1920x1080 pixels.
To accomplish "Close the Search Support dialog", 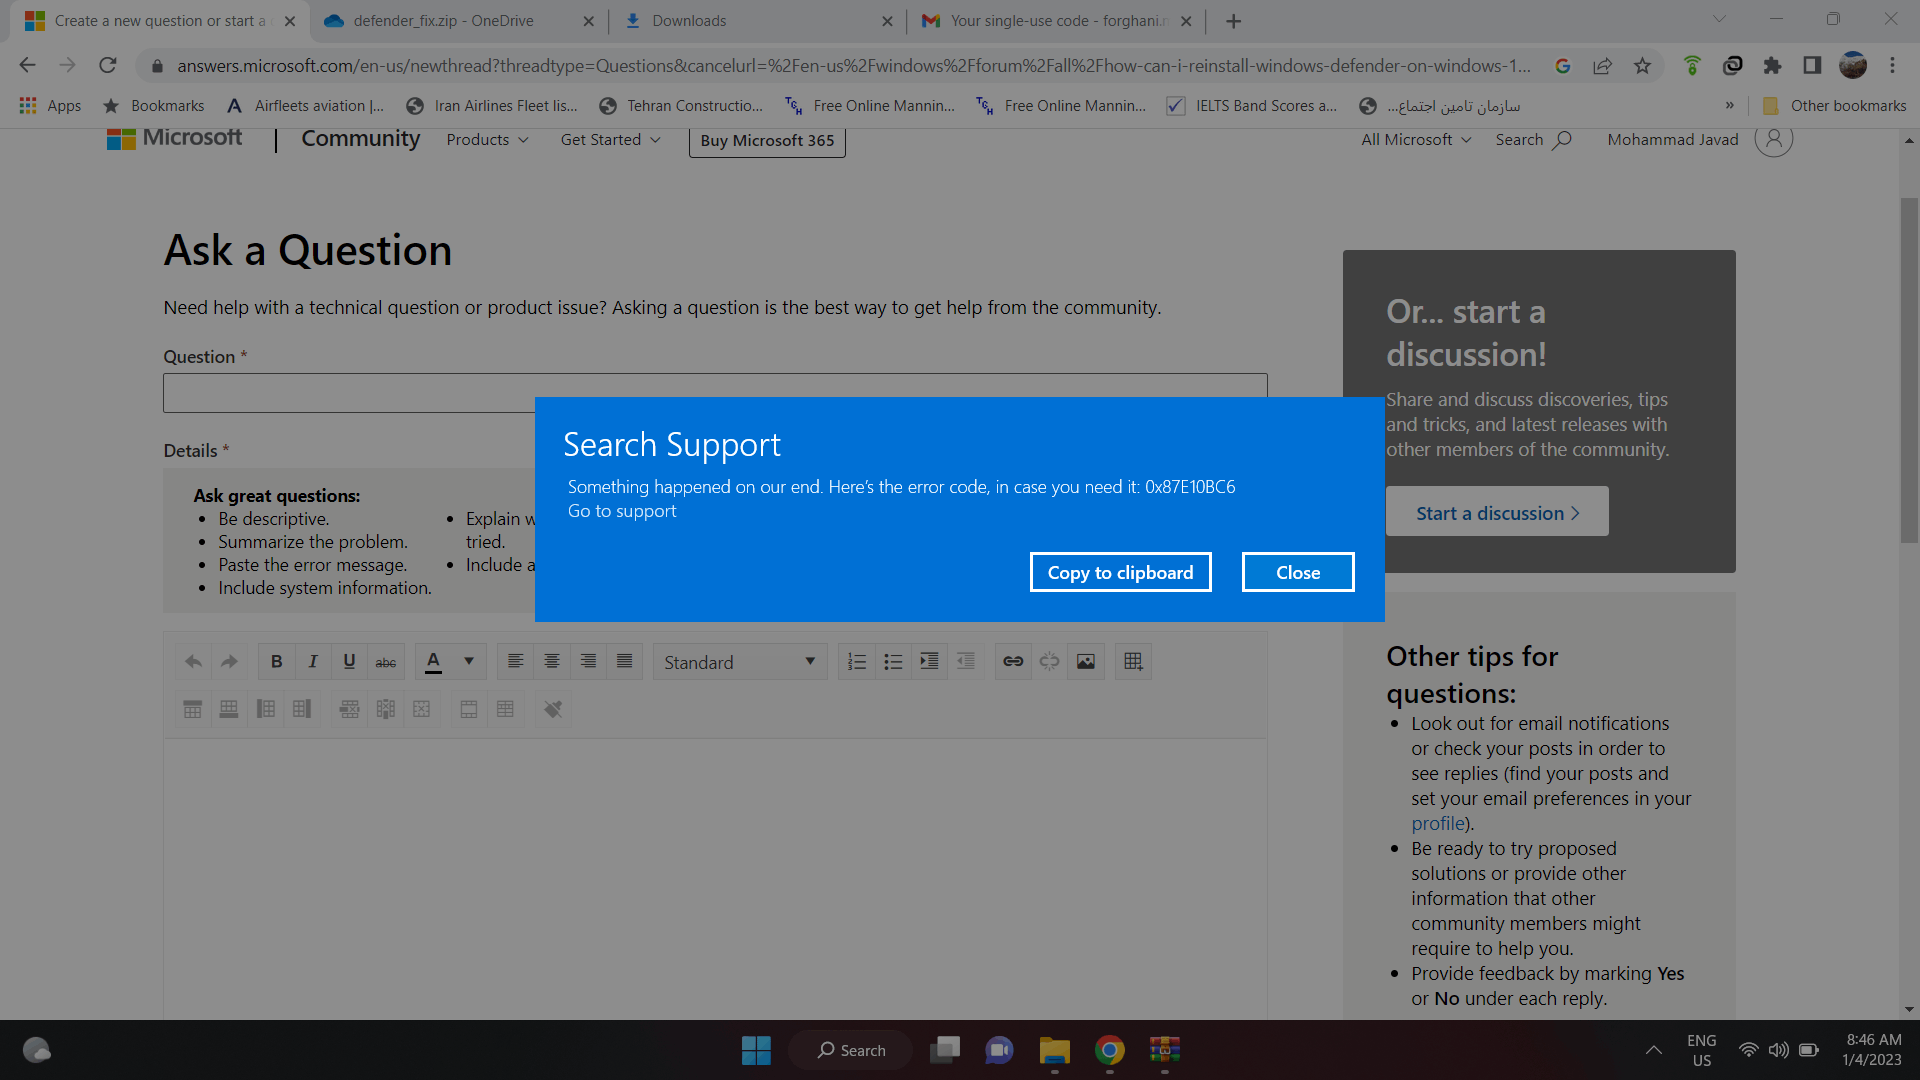I will tap(1298, 572).
